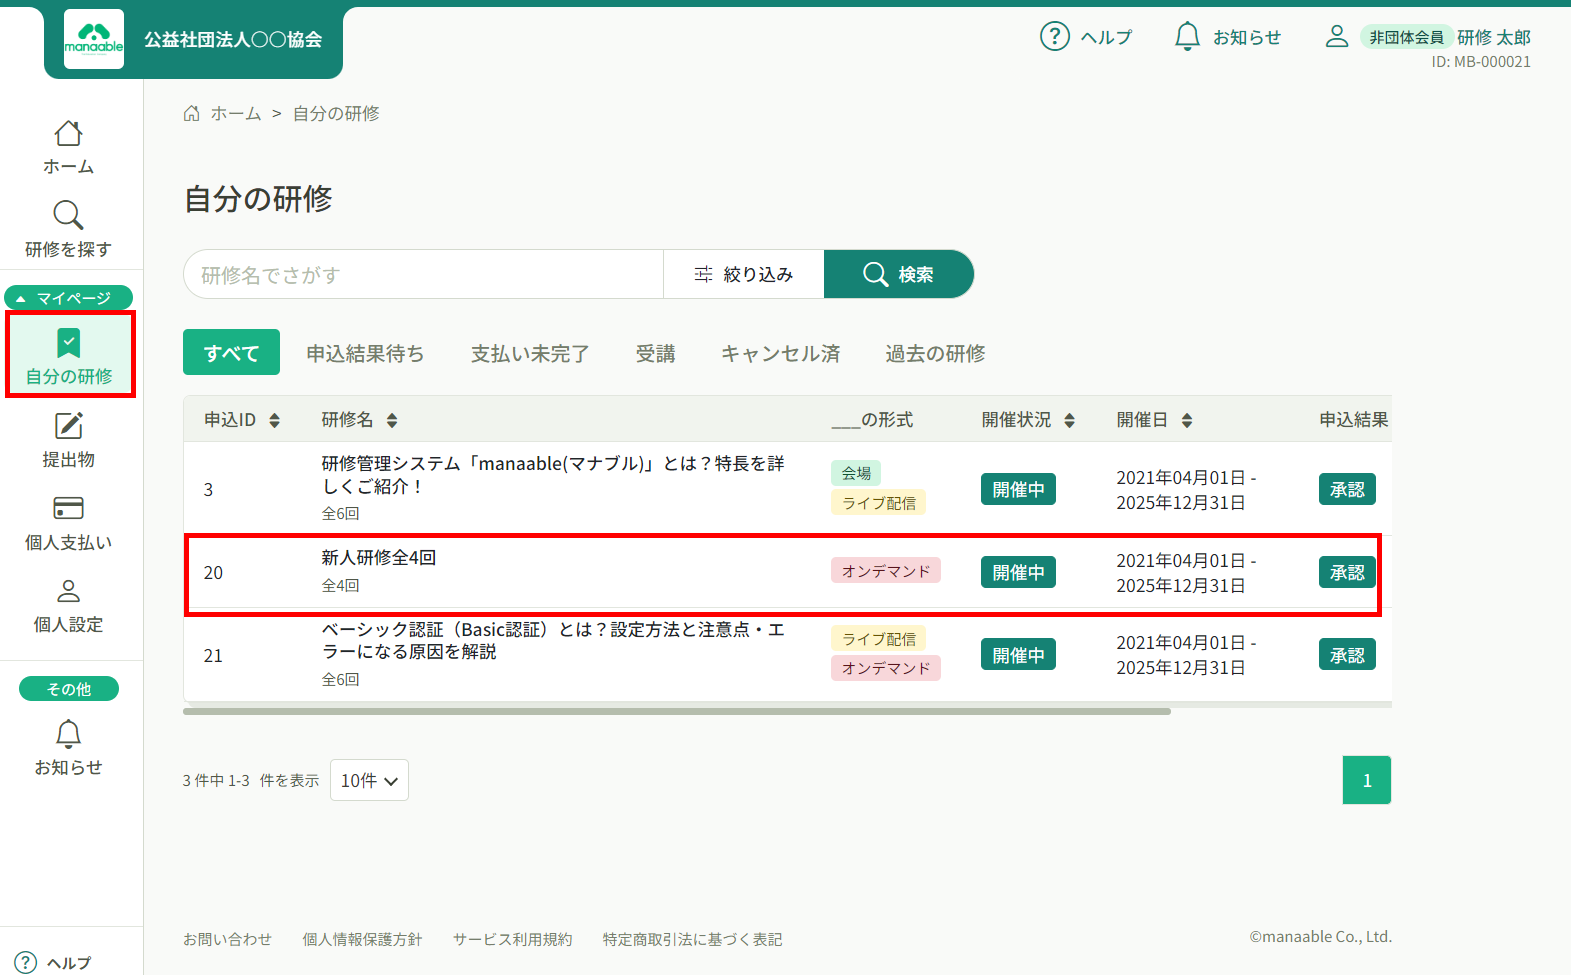Click 開催中 badge in row 20
1571x975 pixels.
point(1018,572)
